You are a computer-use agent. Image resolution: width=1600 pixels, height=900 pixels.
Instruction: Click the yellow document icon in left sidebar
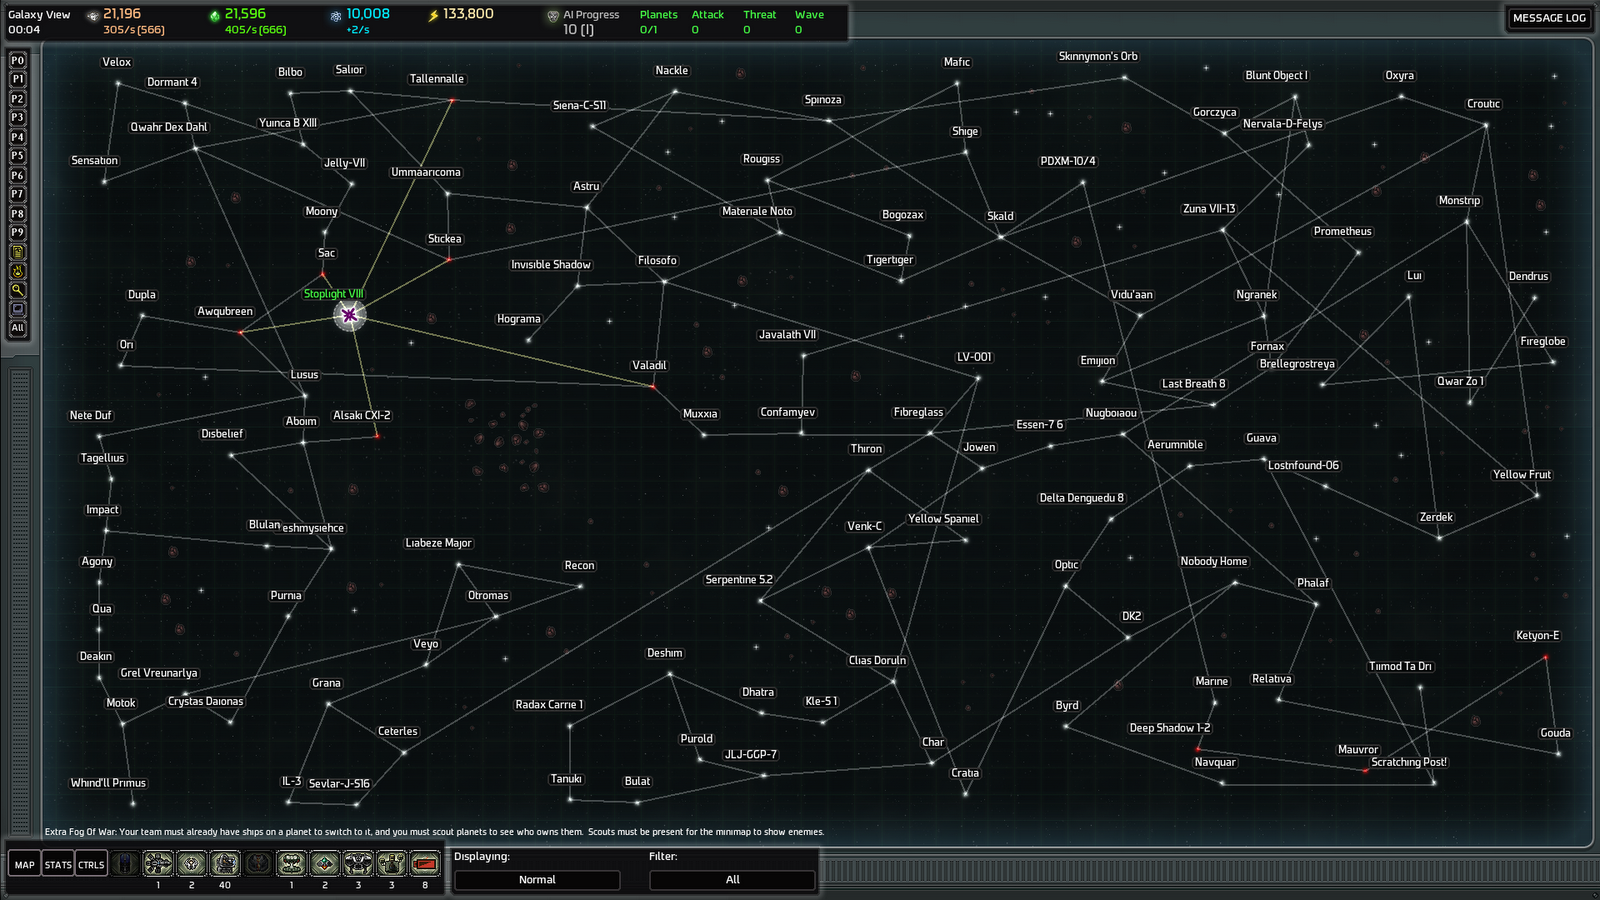(x=17, y=252)
